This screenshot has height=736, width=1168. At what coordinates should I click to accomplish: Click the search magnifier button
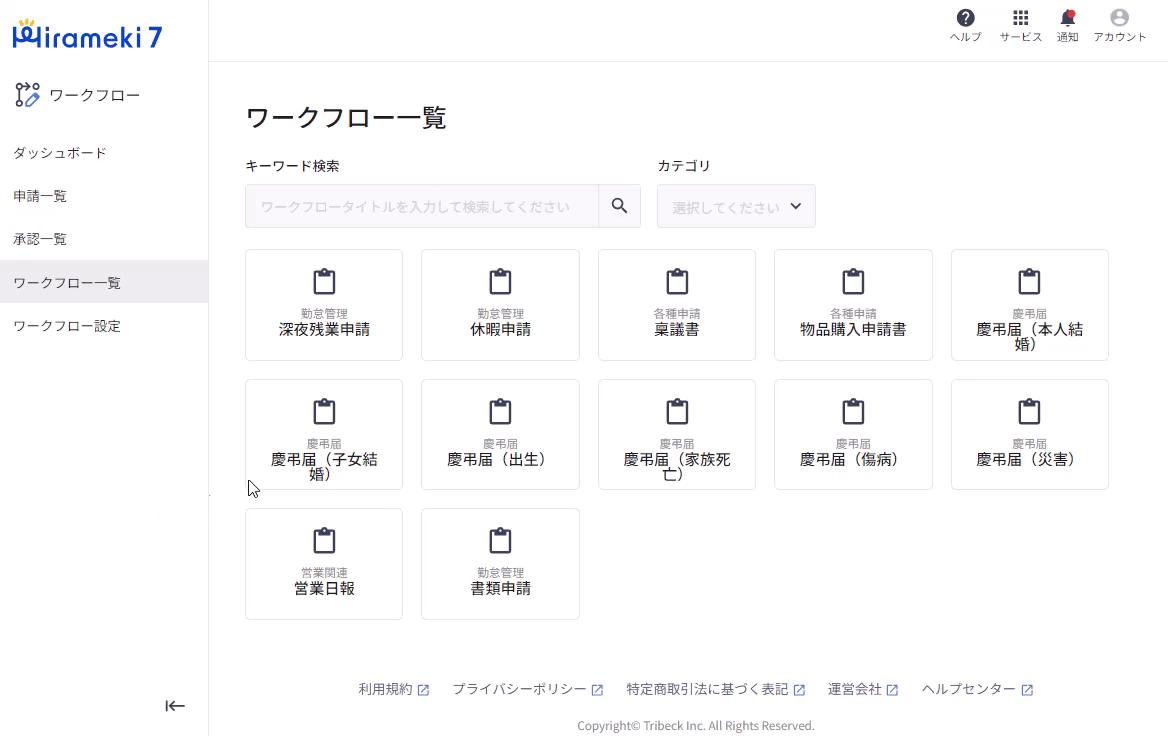click(x=619, y=206)
